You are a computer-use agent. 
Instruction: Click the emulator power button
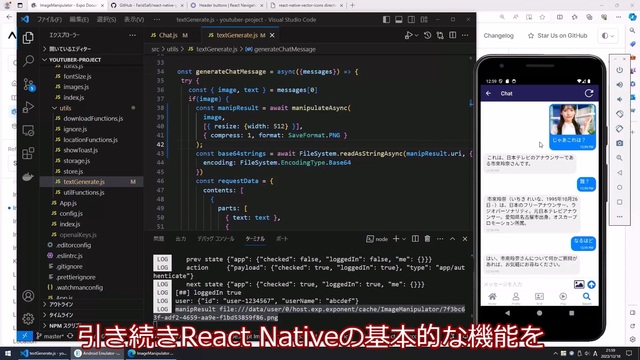click(619, 70)
